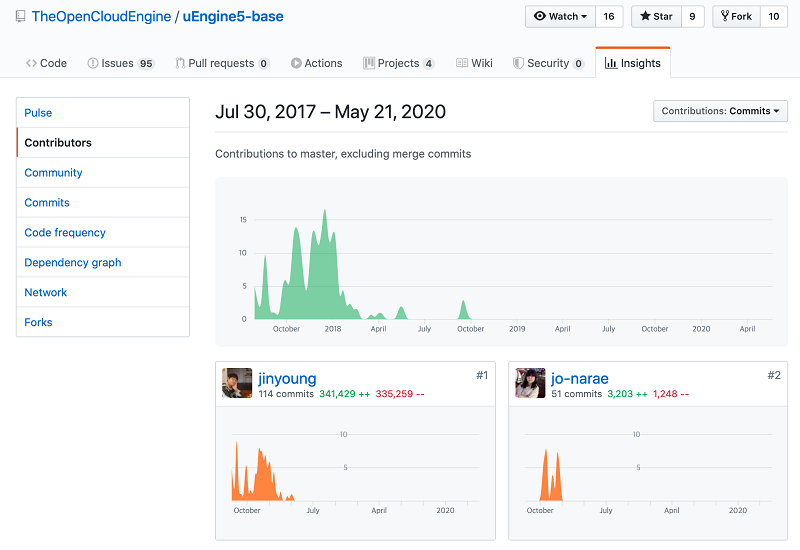
Task: Switch to the Wiki tab
Action: pos(474,63)
